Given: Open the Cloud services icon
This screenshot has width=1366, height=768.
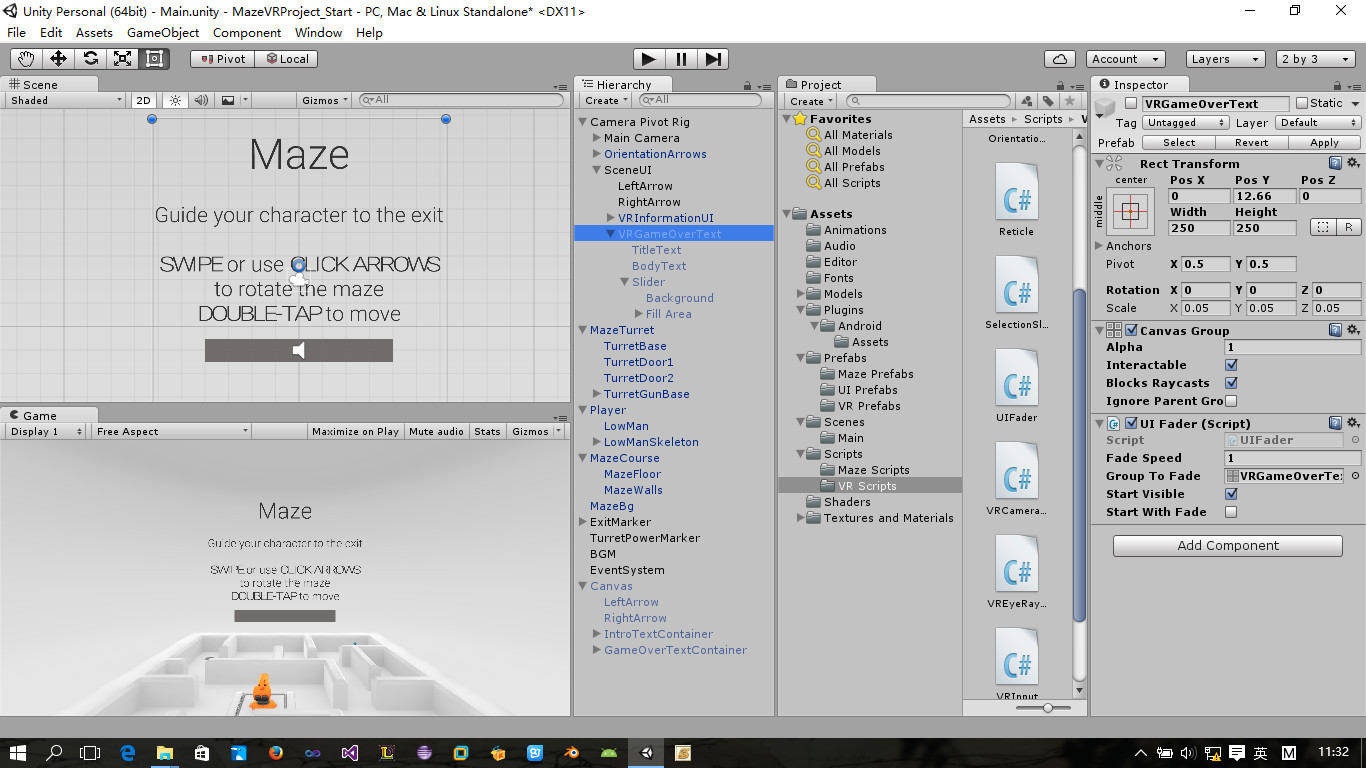Looking at the screenshot, I should pyautogui.click(x=1059, y=59).
